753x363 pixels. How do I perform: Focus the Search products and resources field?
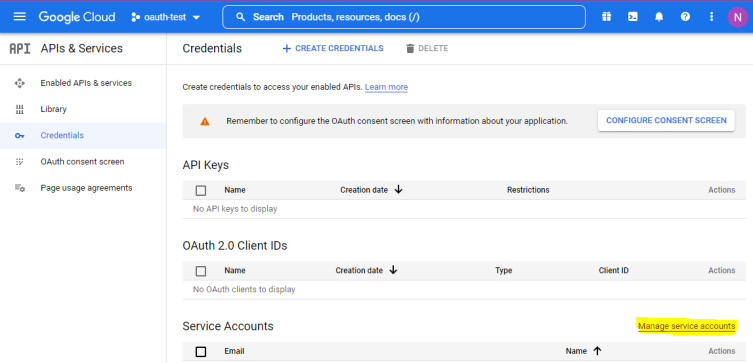[404, 17]
